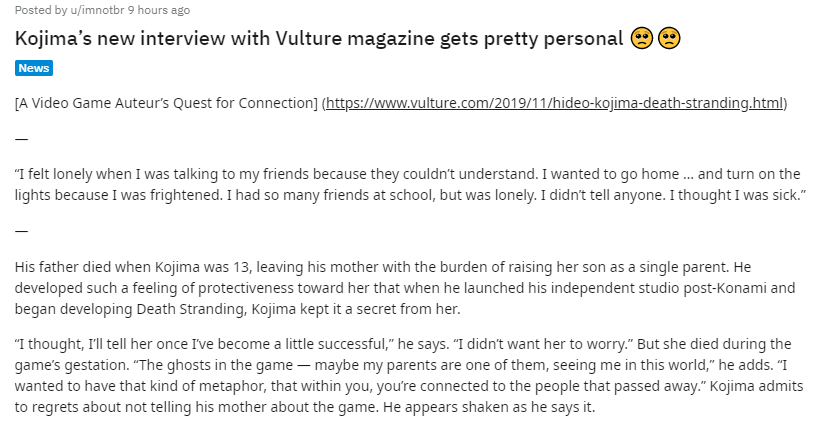The height and width of the screenshot is (429, 836).
Task: Open the vulture.com Death Stranding article link
Action: (554, 103)
